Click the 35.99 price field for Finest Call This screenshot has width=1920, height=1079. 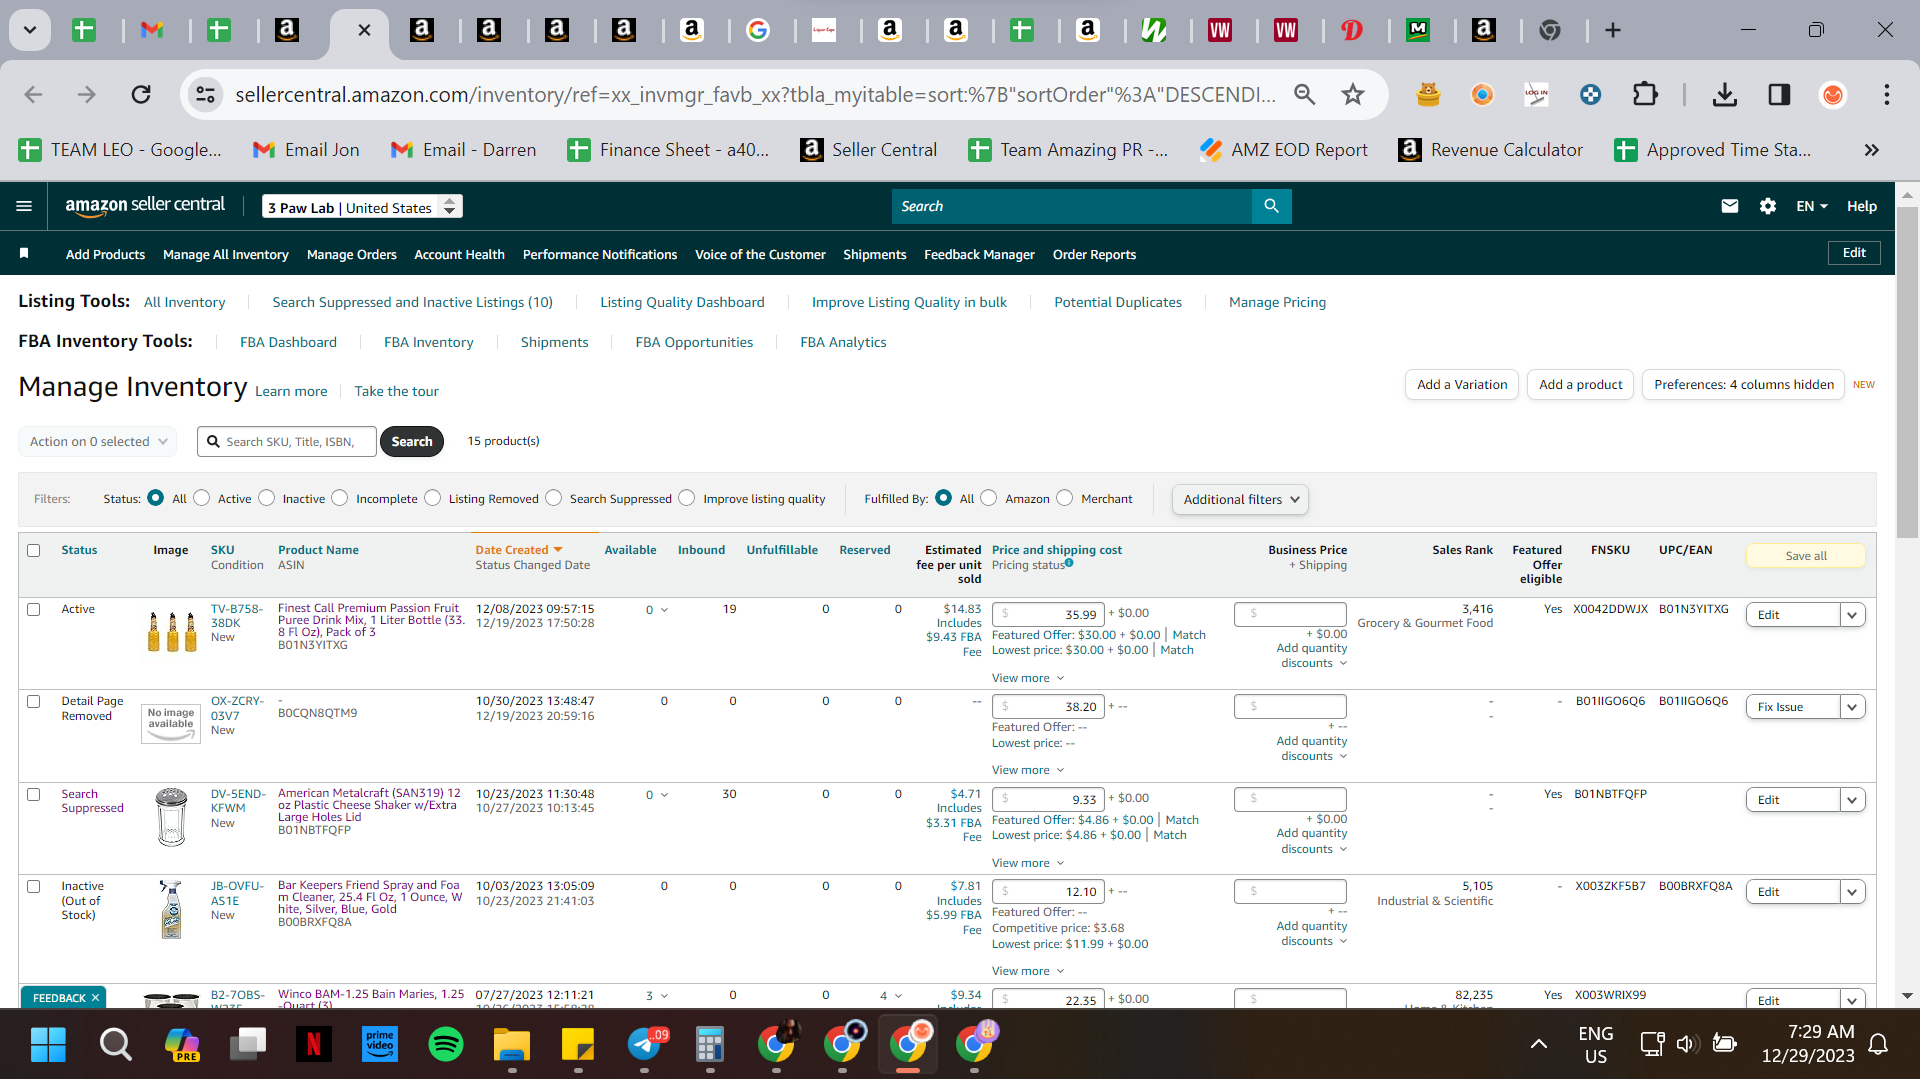tap(1049, 614)
